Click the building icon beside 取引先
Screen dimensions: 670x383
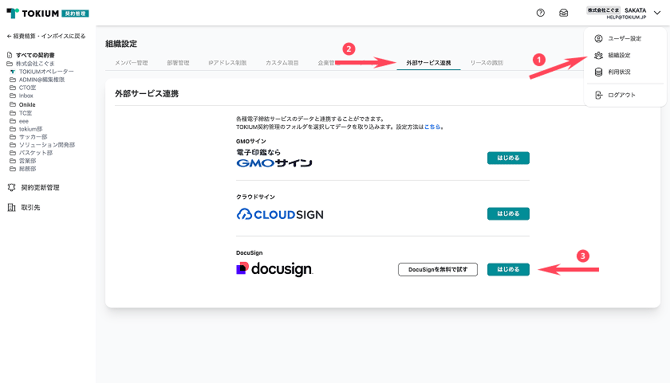12,208
